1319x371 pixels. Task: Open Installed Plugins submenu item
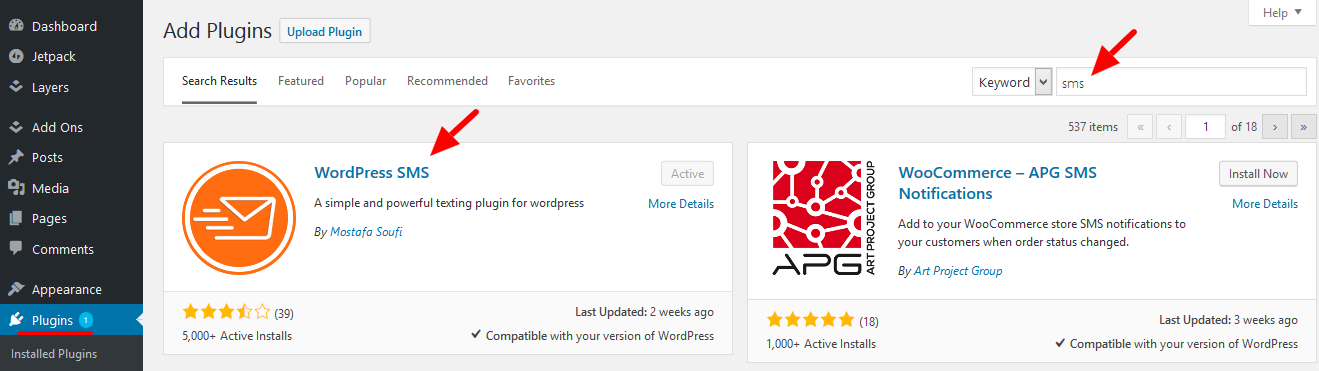click(54, 353)
